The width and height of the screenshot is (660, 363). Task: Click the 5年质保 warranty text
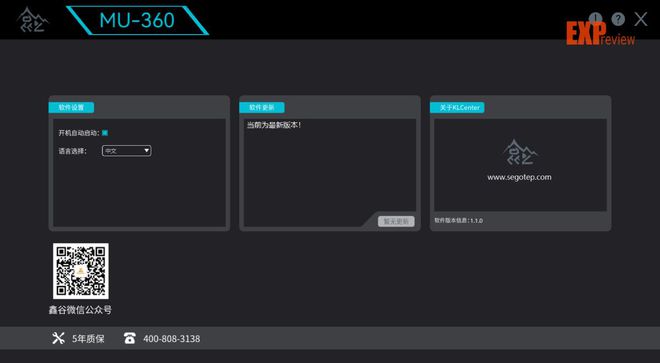[88, 339]
